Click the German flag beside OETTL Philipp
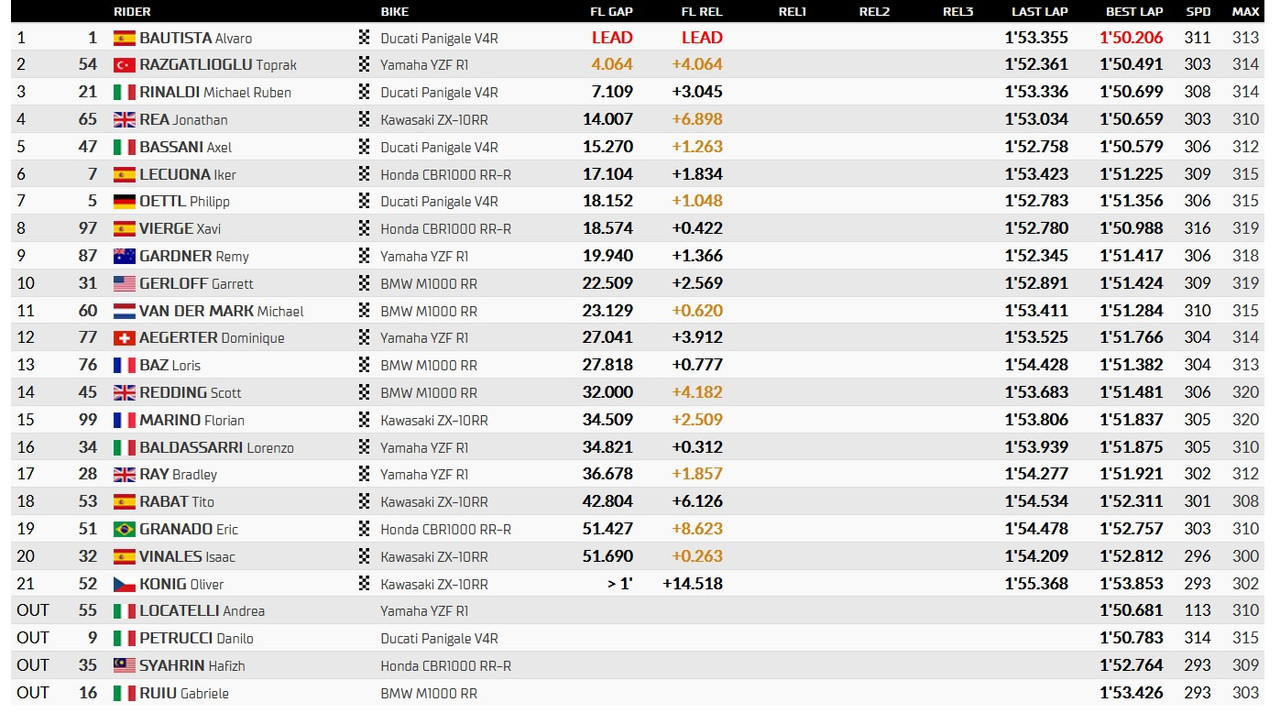The height and width of the screenshot is (715, 1280). (x=124, y=201)
